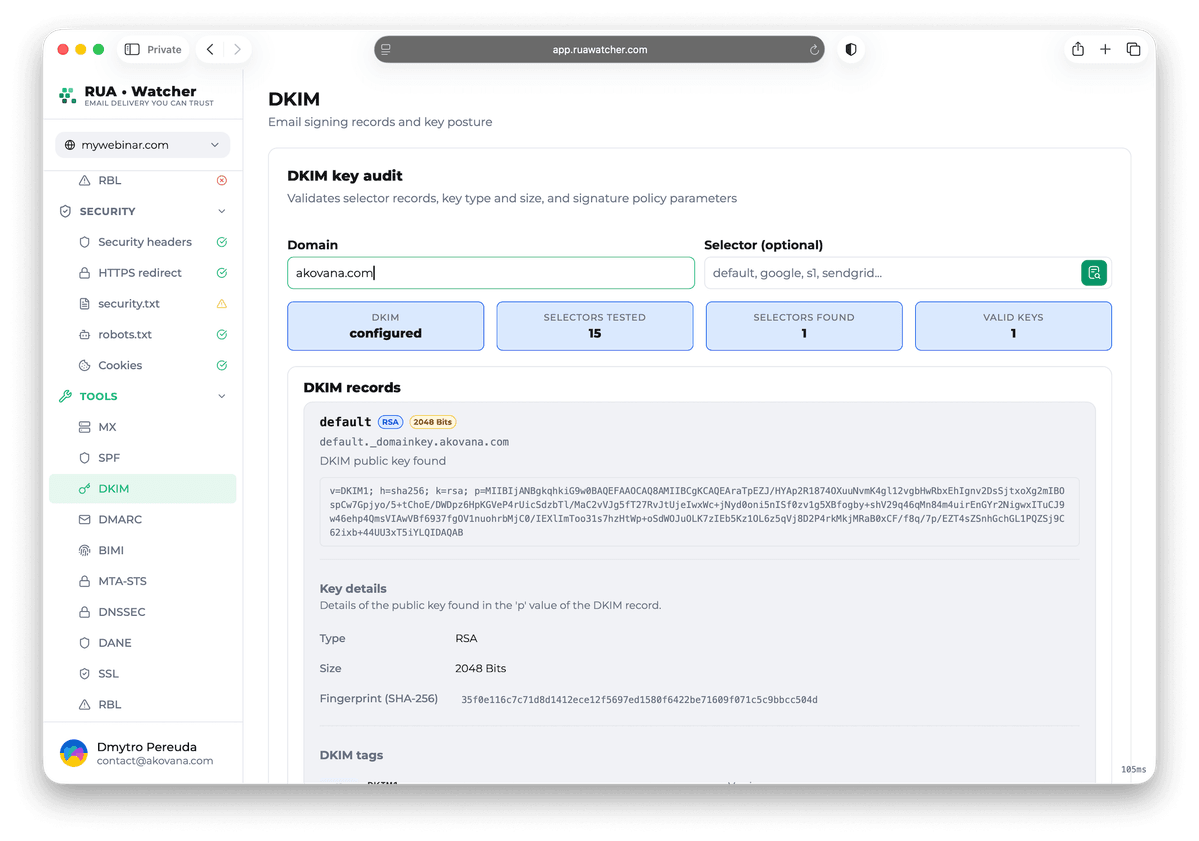This screenshot has height=841, width=1199.
Task: Open the privacy shield icon
Action: coord(850,50)
